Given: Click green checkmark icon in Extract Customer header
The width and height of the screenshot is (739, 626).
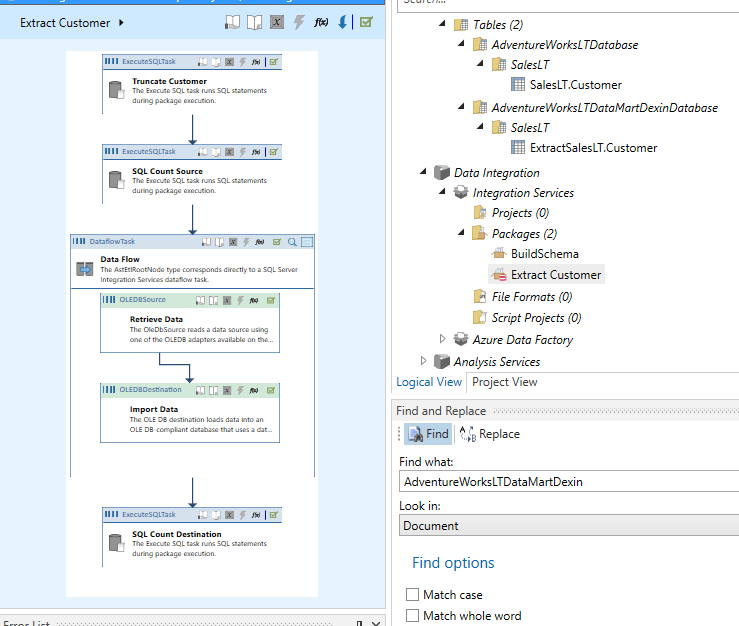Looking at the screenshot, I should point(366,22).
